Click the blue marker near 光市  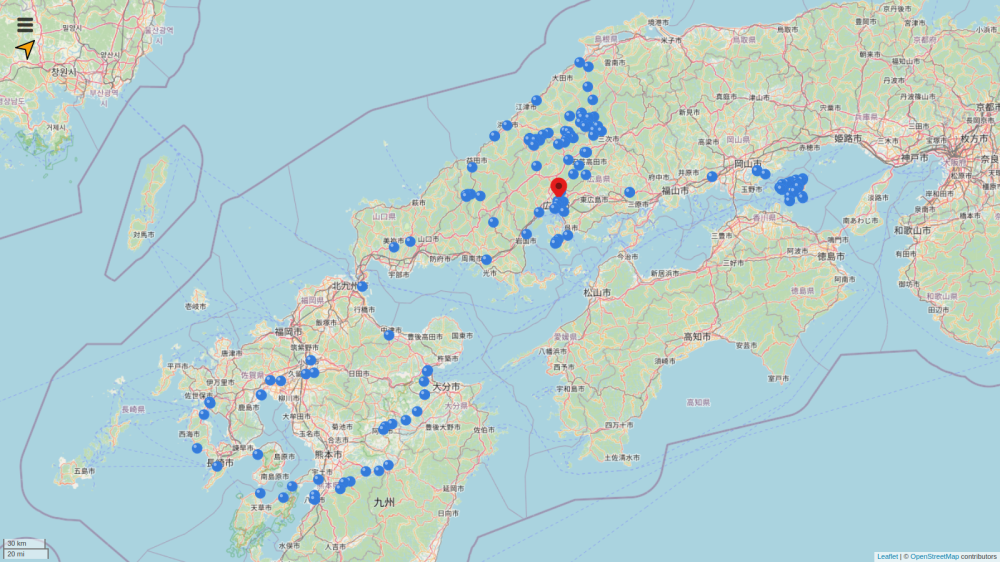click(x=486, y=260)
